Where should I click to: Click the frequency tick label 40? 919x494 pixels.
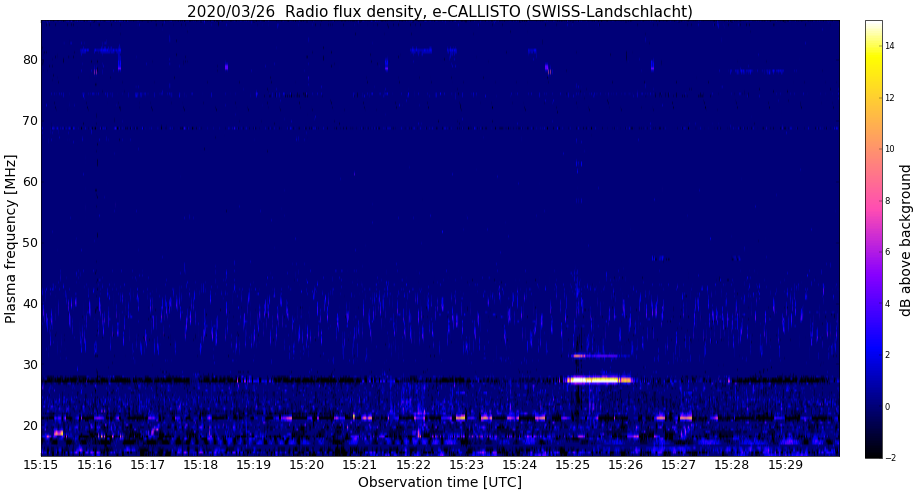[30, 304]
